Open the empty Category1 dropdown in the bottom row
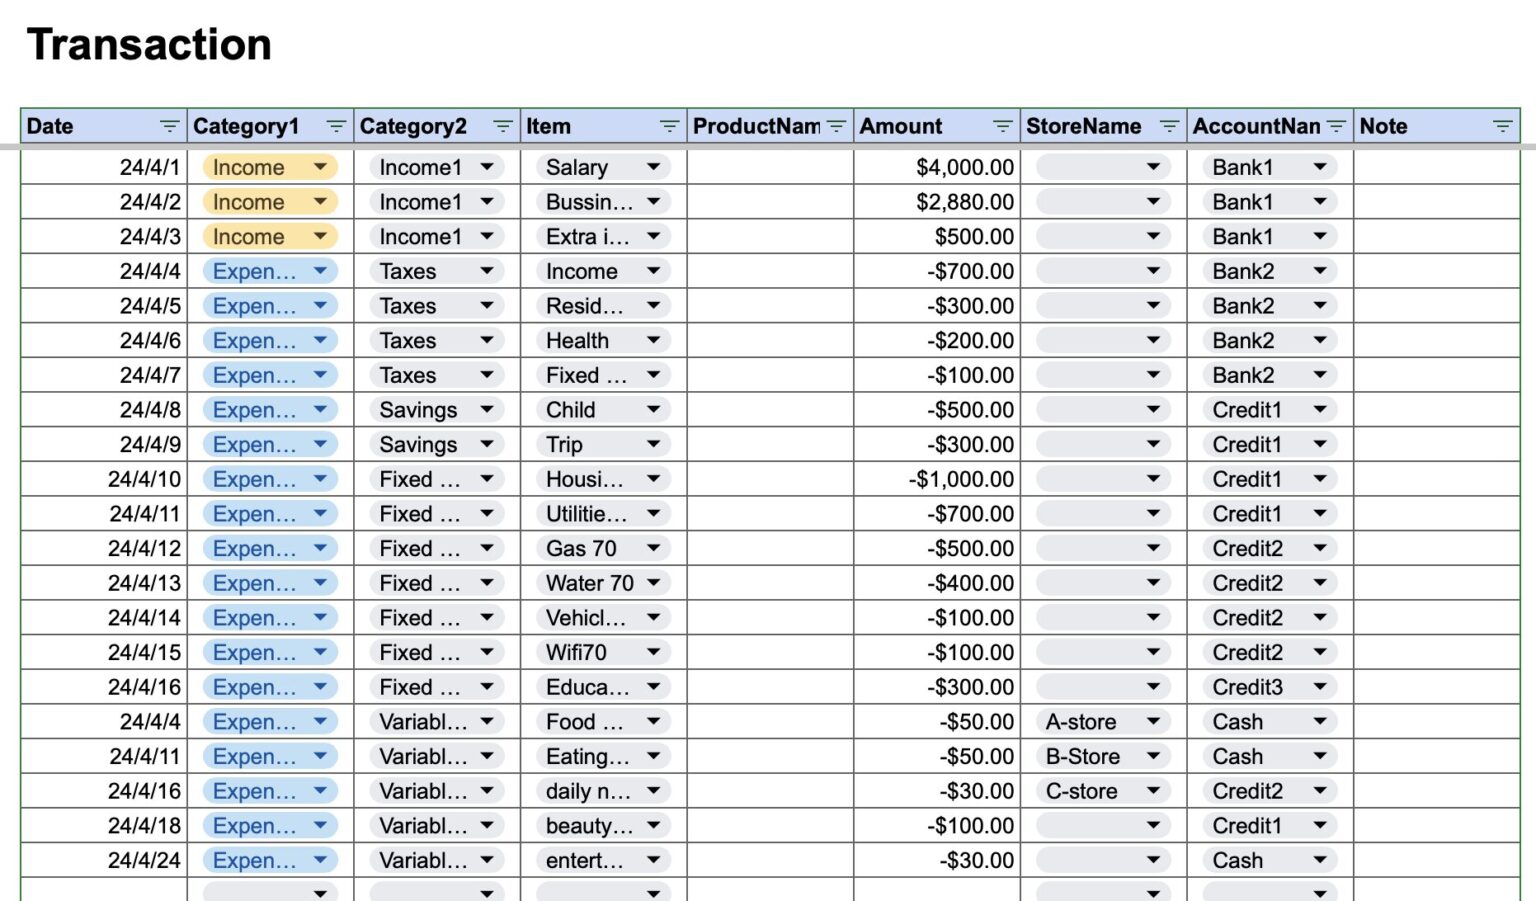The image size is (1536, 901). (x=320, y=892)
